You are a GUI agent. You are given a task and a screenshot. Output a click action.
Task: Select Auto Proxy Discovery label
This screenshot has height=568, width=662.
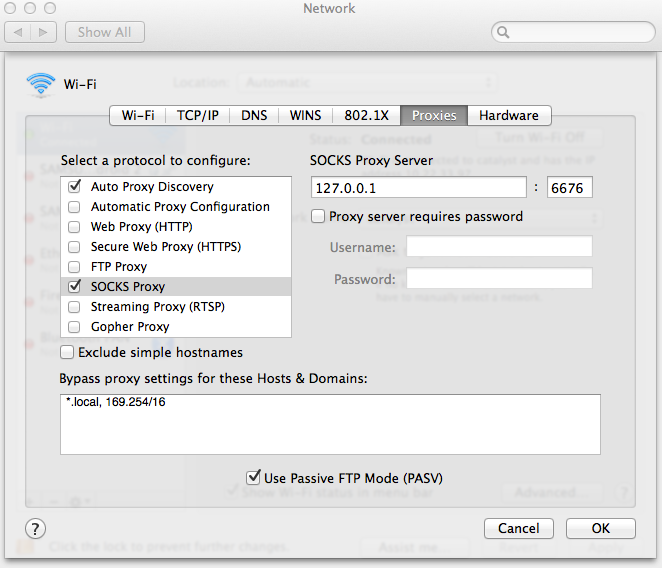click(x=152, y=187)
